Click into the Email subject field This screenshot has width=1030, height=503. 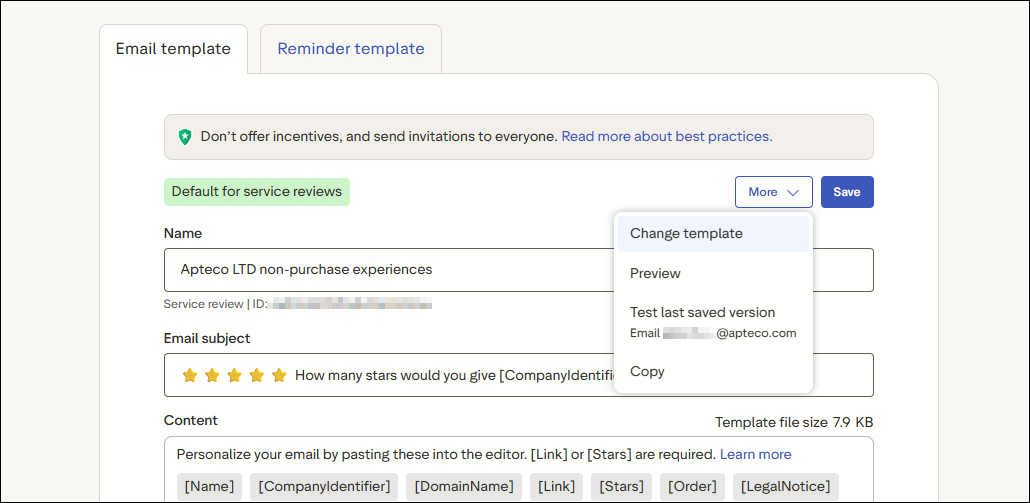[x=519, y=375]
